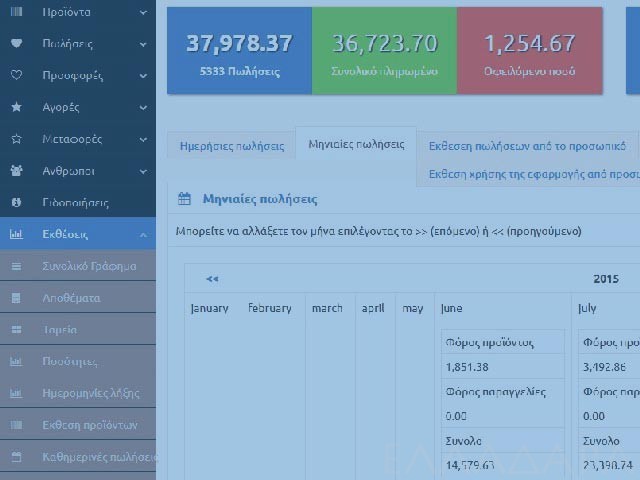Click the grid icon beside Ταμεία
The height and width of the screenshot is (480, 640).
[x=16, y=330]
